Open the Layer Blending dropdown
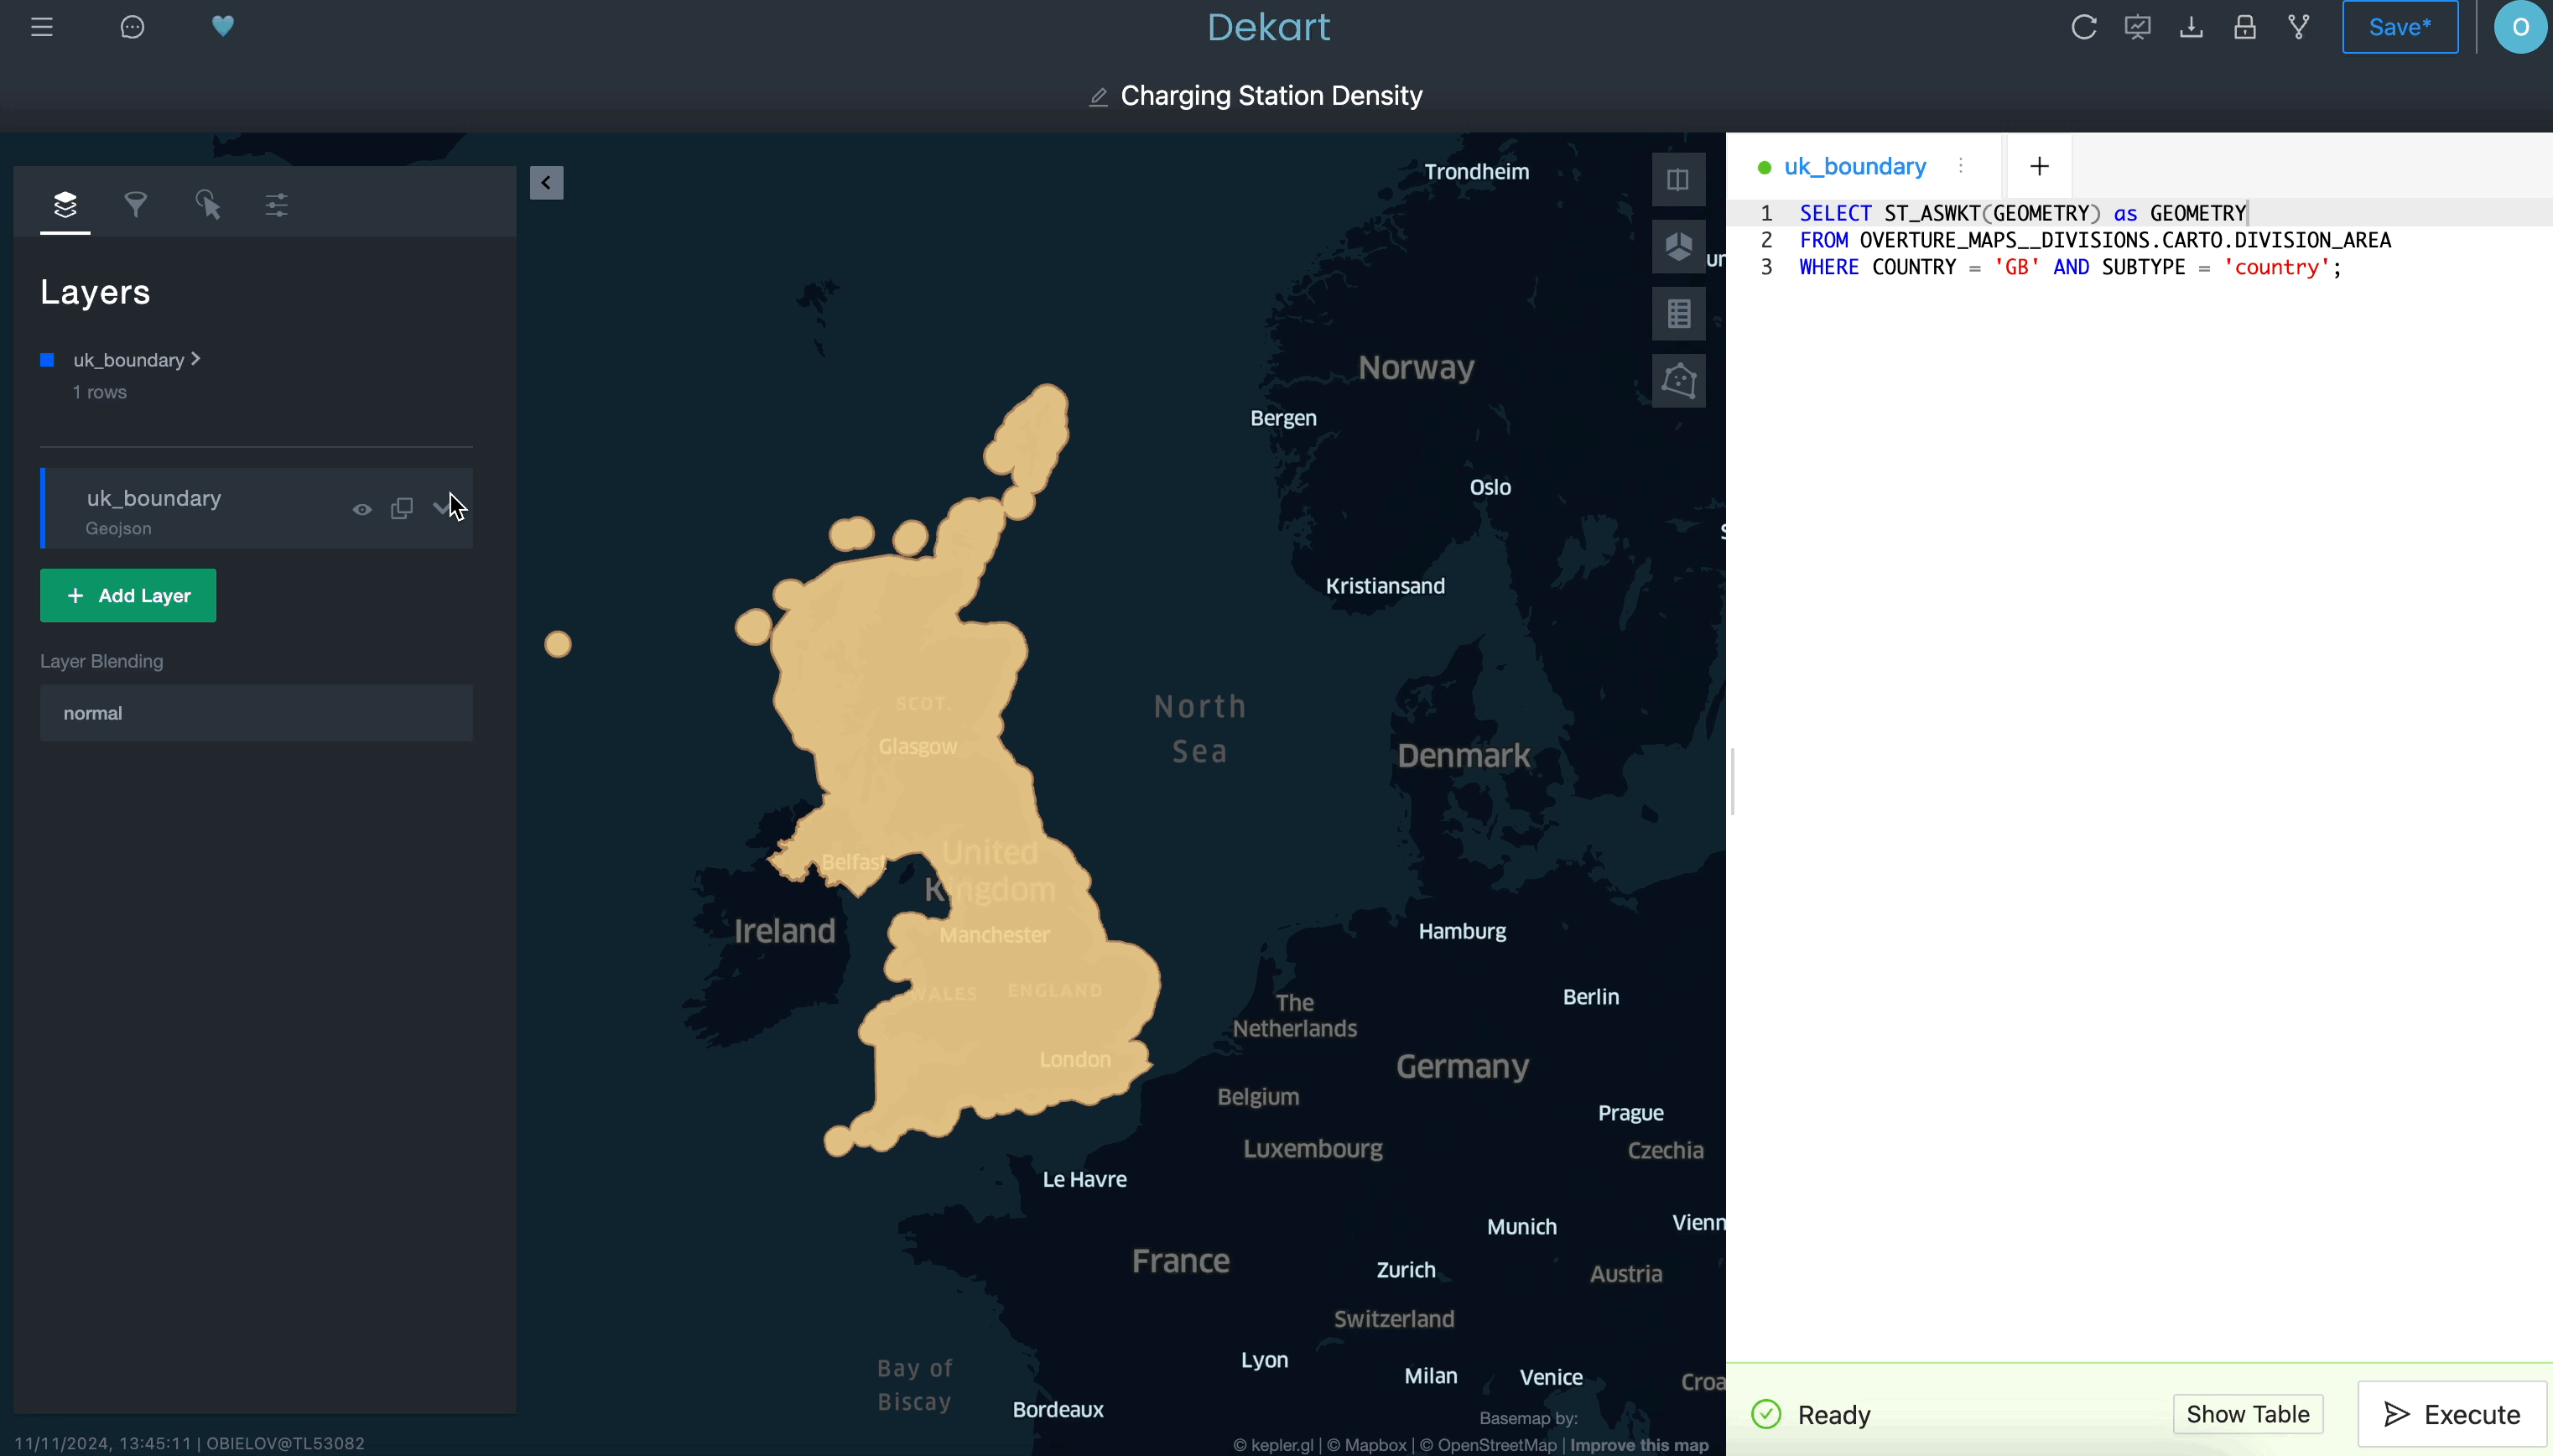 pyautogui.click(x=255, y=713)
